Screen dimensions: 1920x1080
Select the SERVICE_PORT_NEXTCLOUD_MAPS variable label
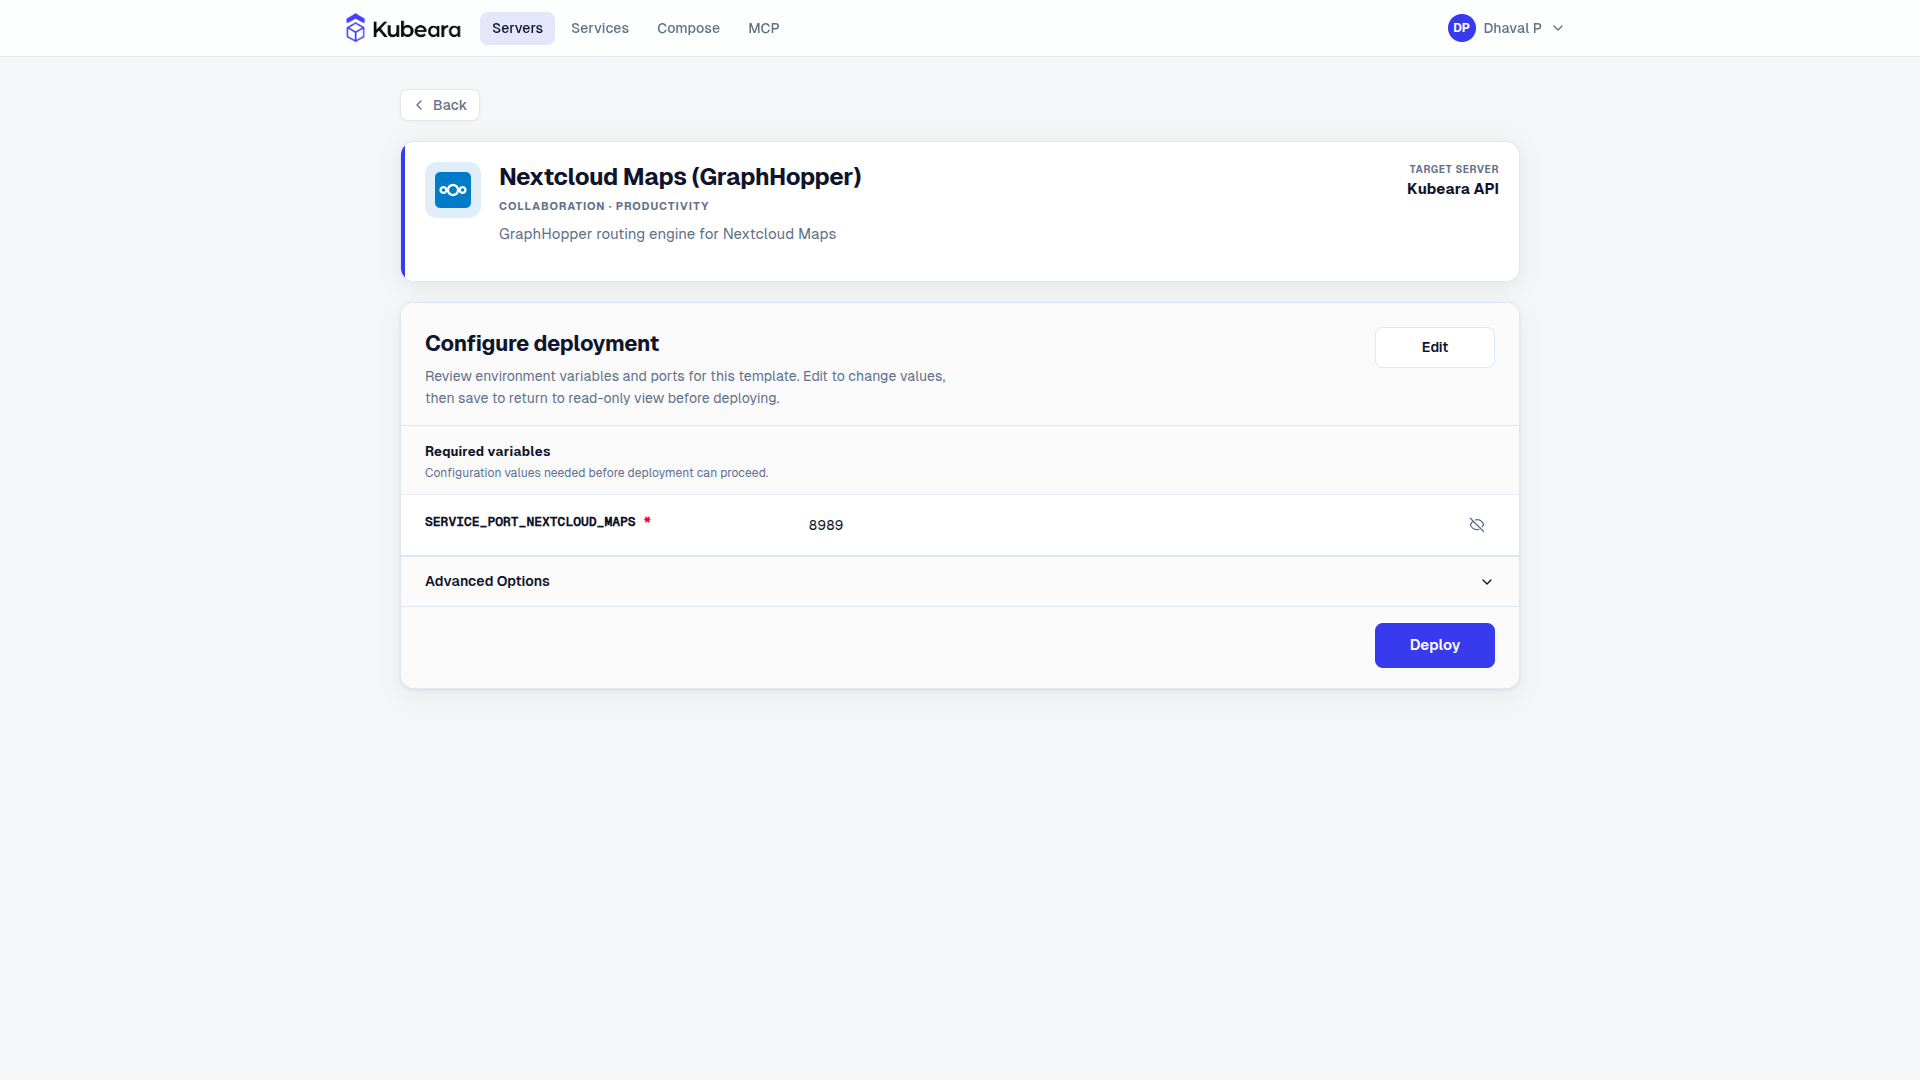click(x=530, y=522)
